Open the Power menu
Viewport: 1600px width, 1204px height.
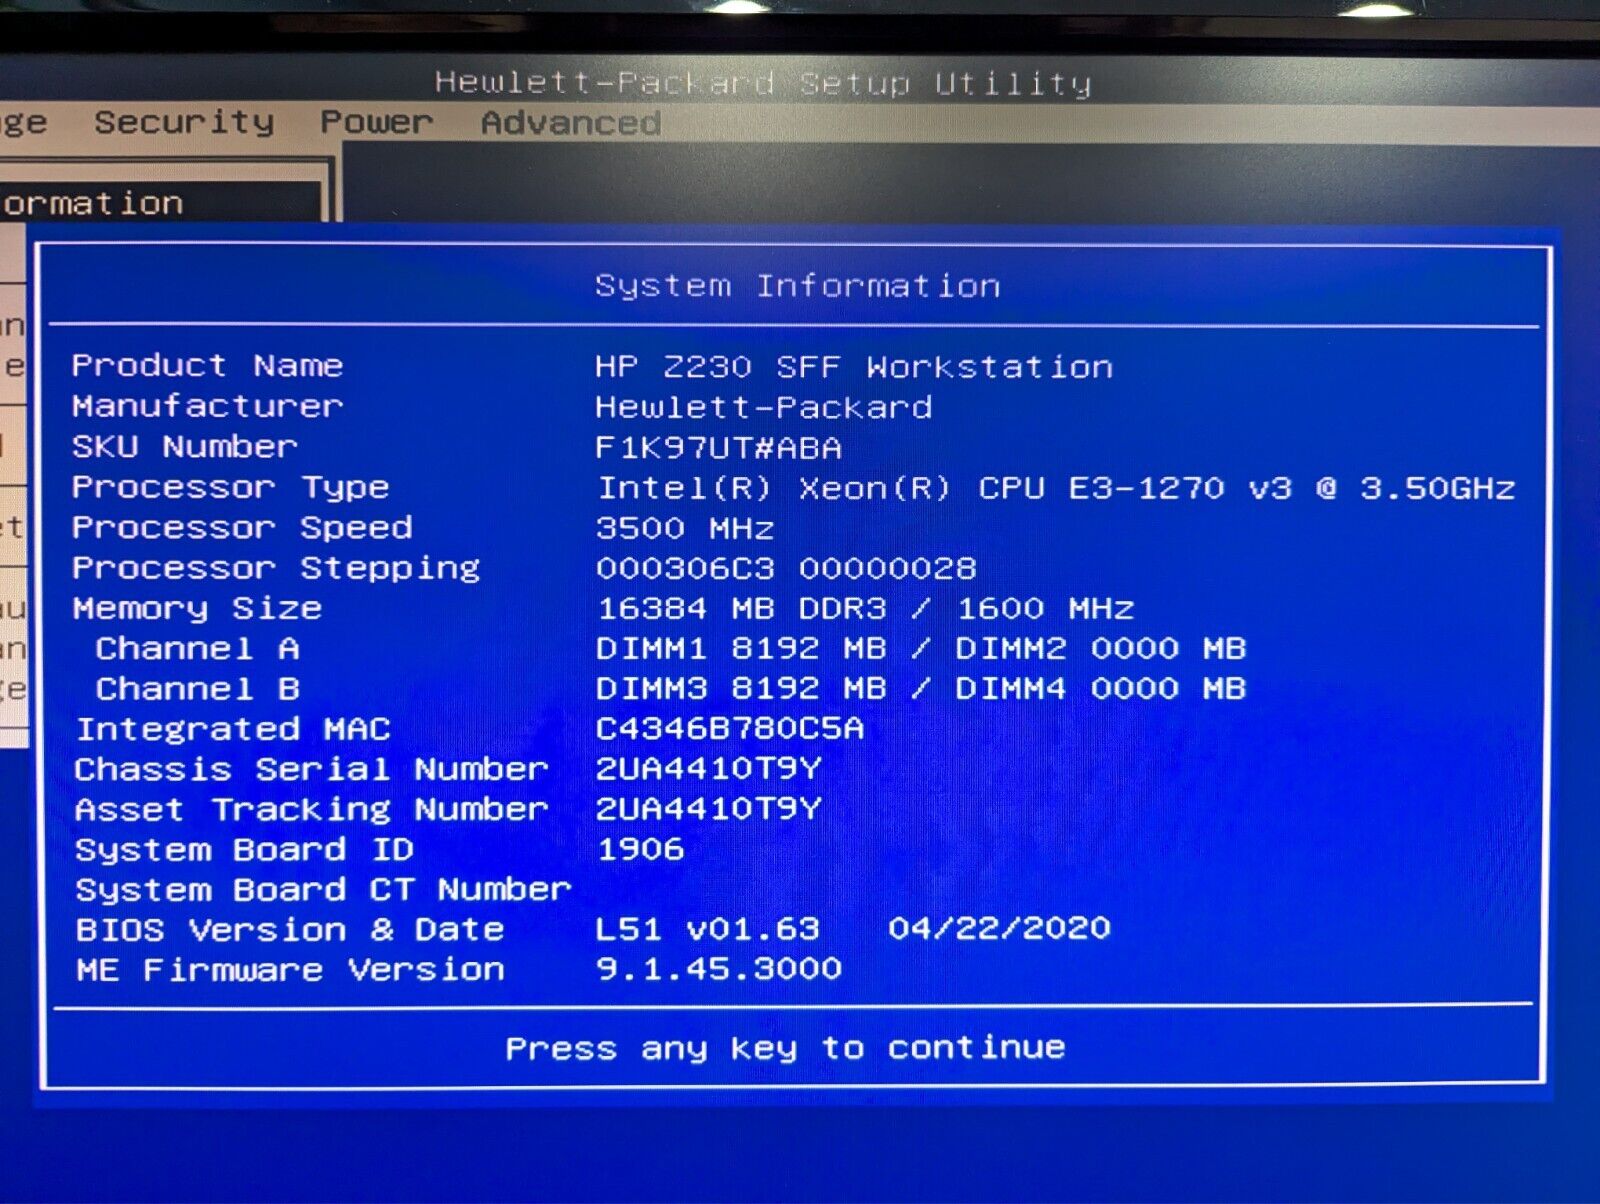tap(376, 122)
